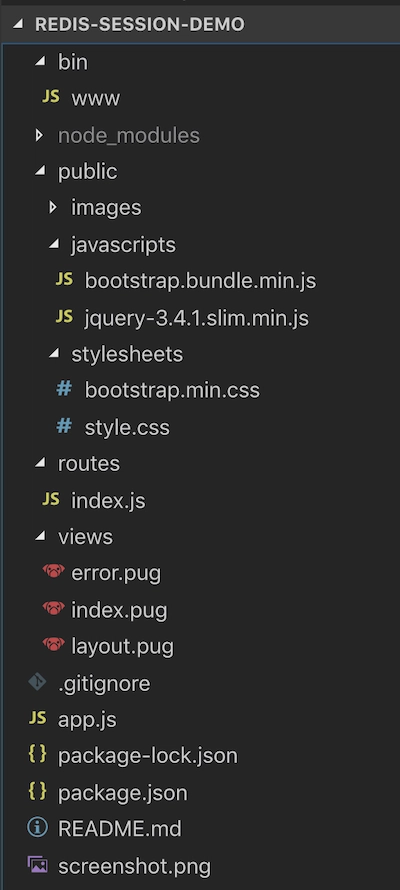The height and width of the screenshot is (890, 400).
Task: Click the hash icon next to style.css
Action: pos(64,426)
